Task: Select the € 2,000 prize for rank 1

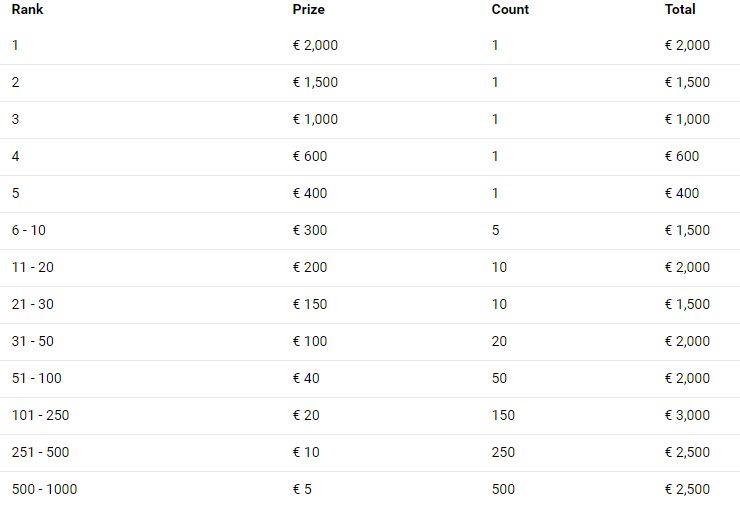Action: pyautogui.click(x=315, y=45)
